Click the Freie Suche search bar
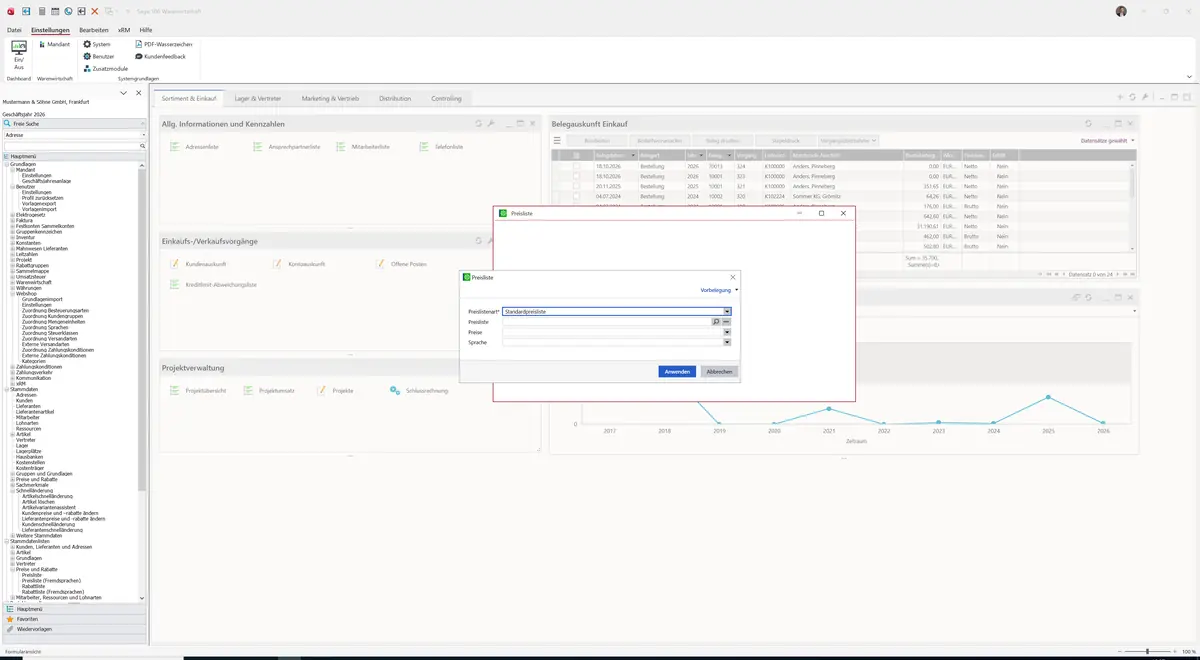 (x=74, y=123)
